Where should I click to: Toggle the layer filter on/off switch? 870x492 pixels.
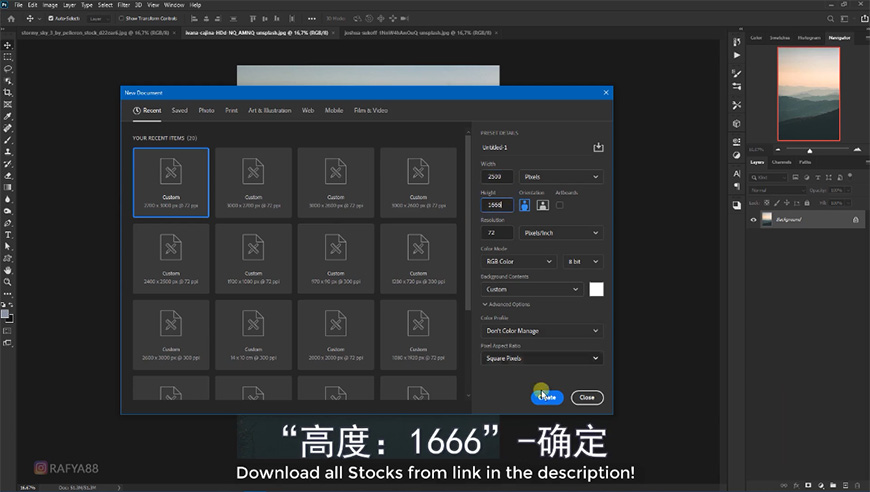(850, 176)
